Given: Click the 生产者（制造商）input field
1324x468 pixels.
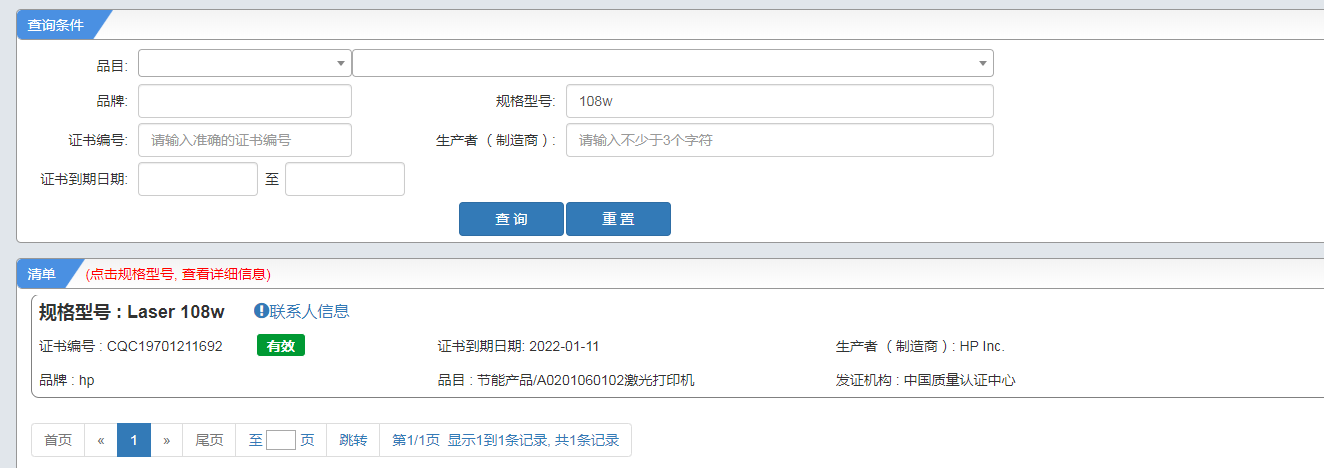Looking at the screenshot, I should point(780,140).
